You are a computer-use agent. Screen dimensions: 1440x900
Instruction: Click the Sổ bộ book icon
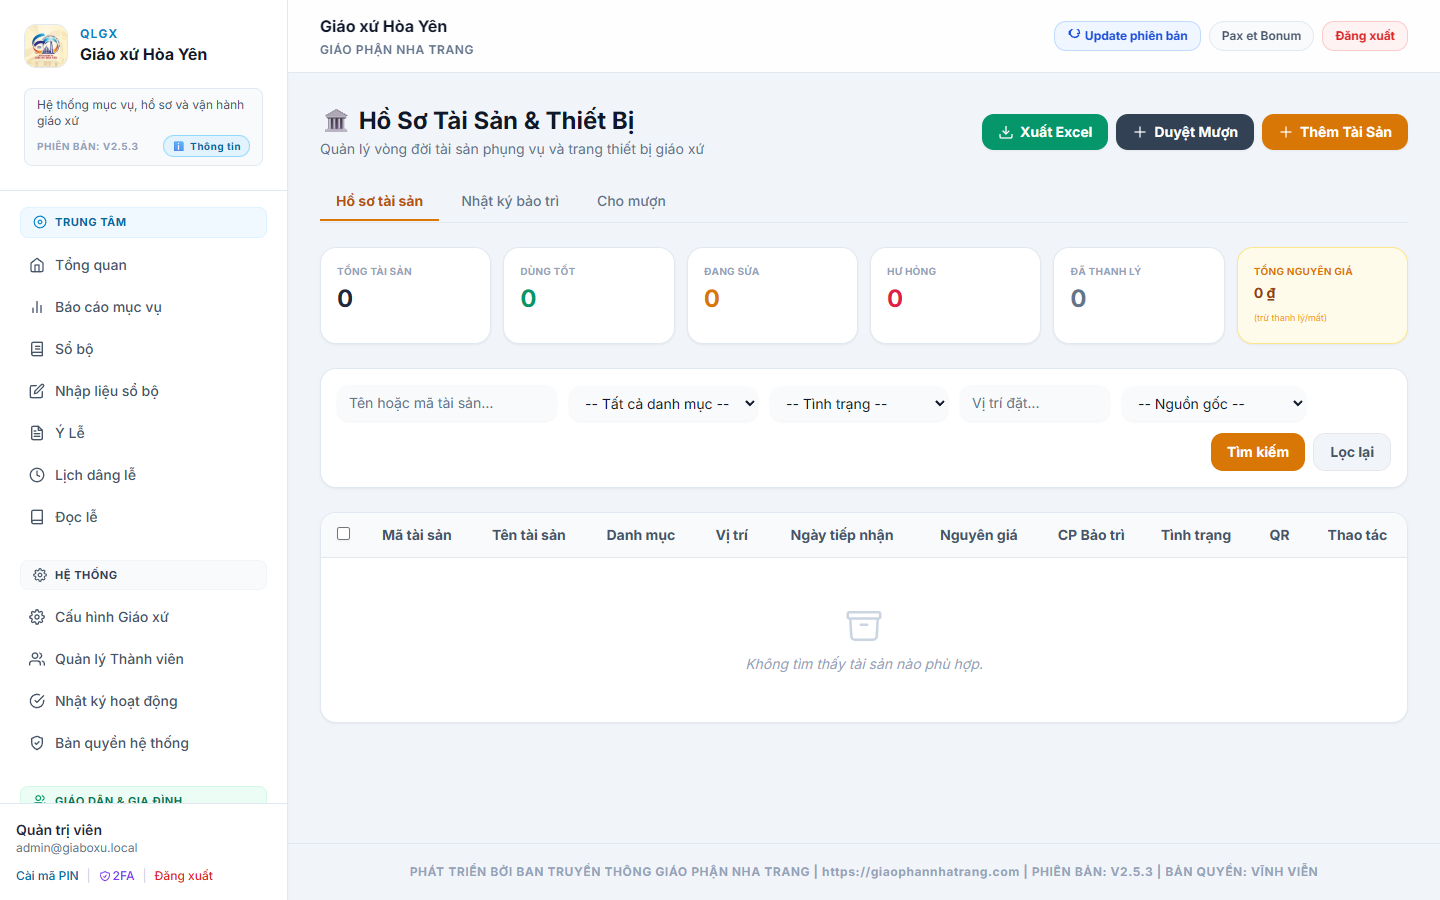(37, 349)
